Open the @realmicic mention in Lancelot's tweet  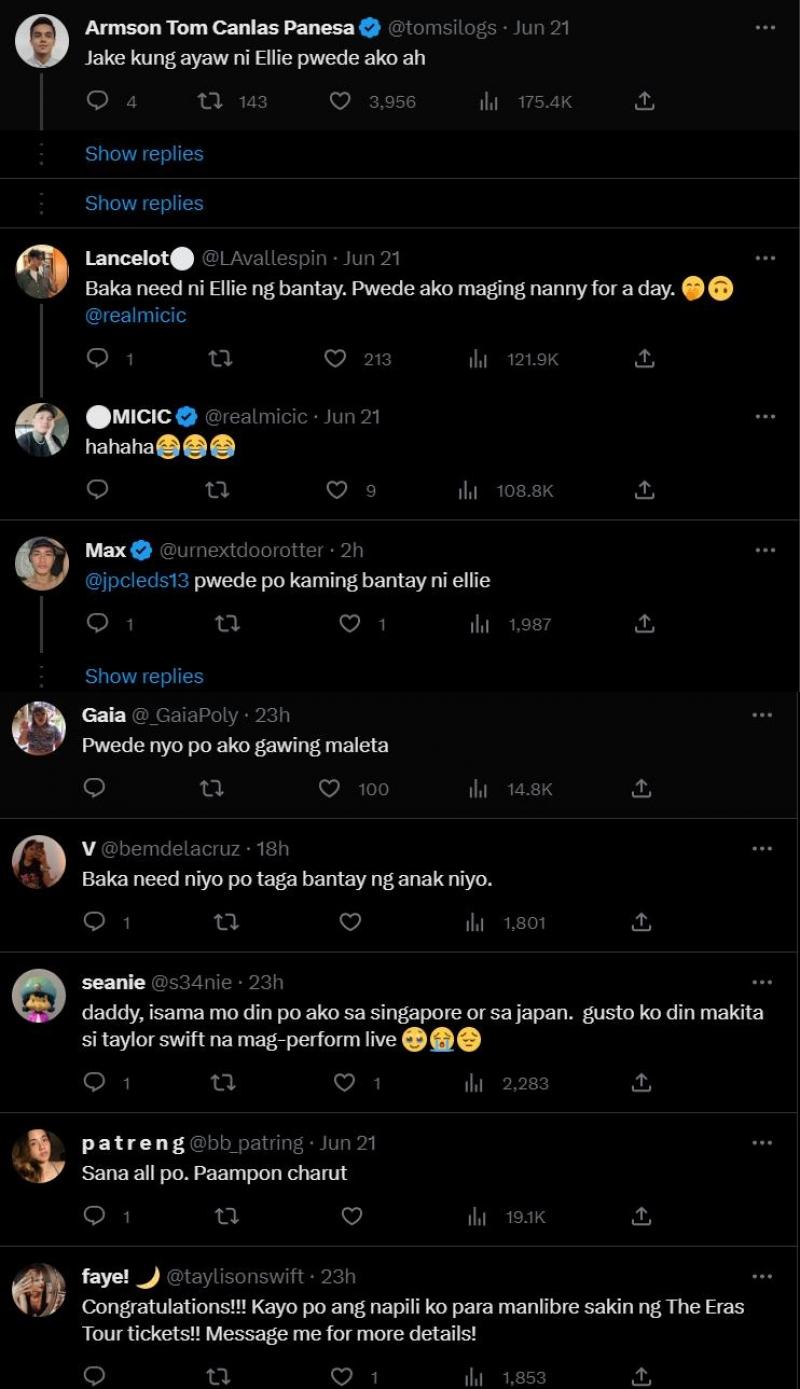(136, 315)
